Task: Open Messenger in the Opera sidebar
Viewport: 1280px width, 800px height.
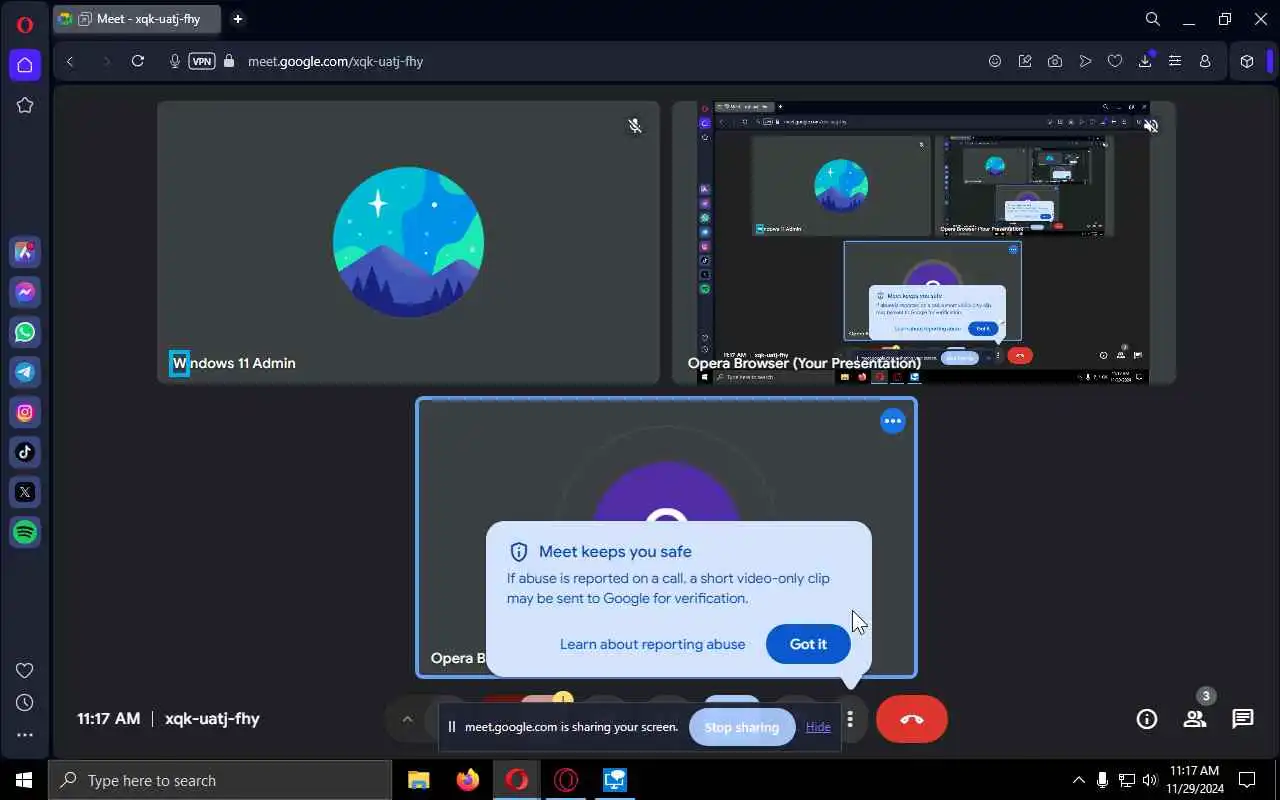Action: tap(25, 292)
